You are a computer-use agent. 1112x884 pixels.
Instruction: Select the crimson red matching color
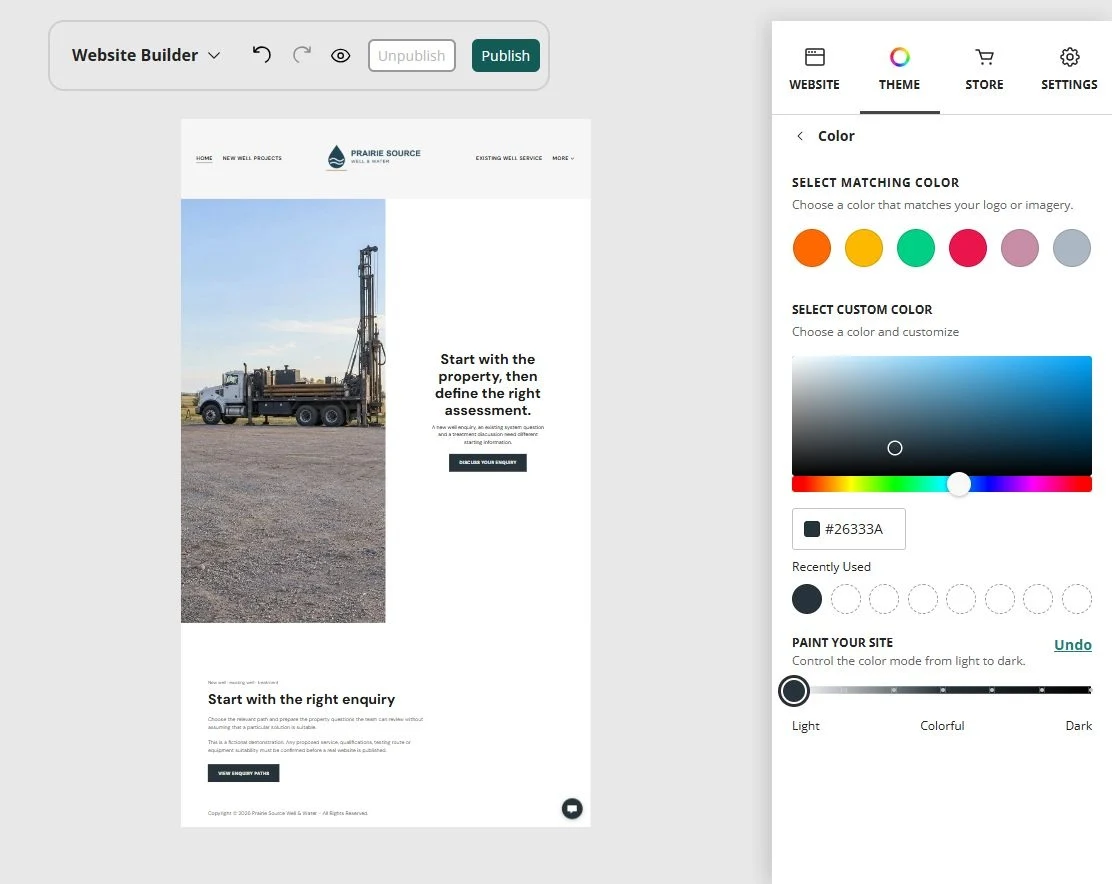(968, 248)
